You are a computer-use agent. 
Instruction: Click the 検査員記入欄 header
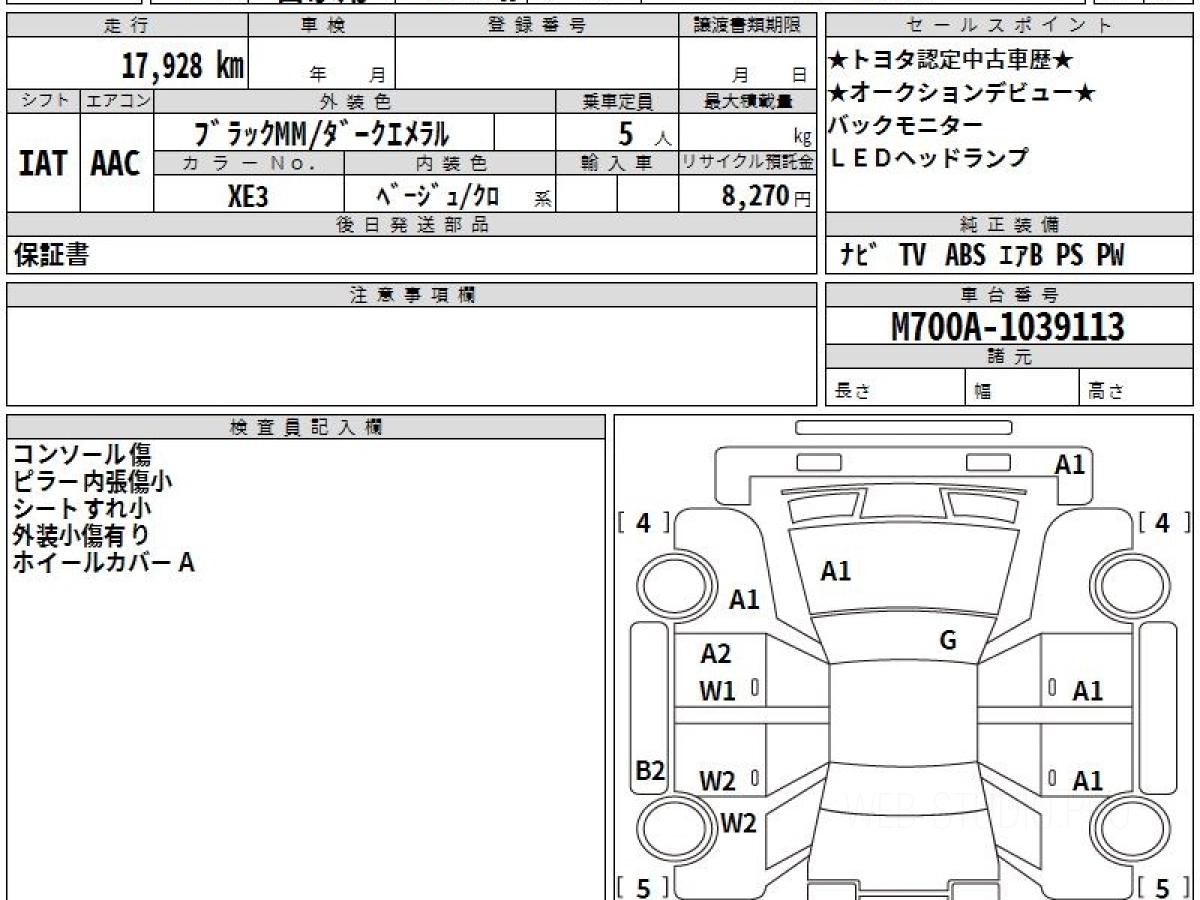306,427
